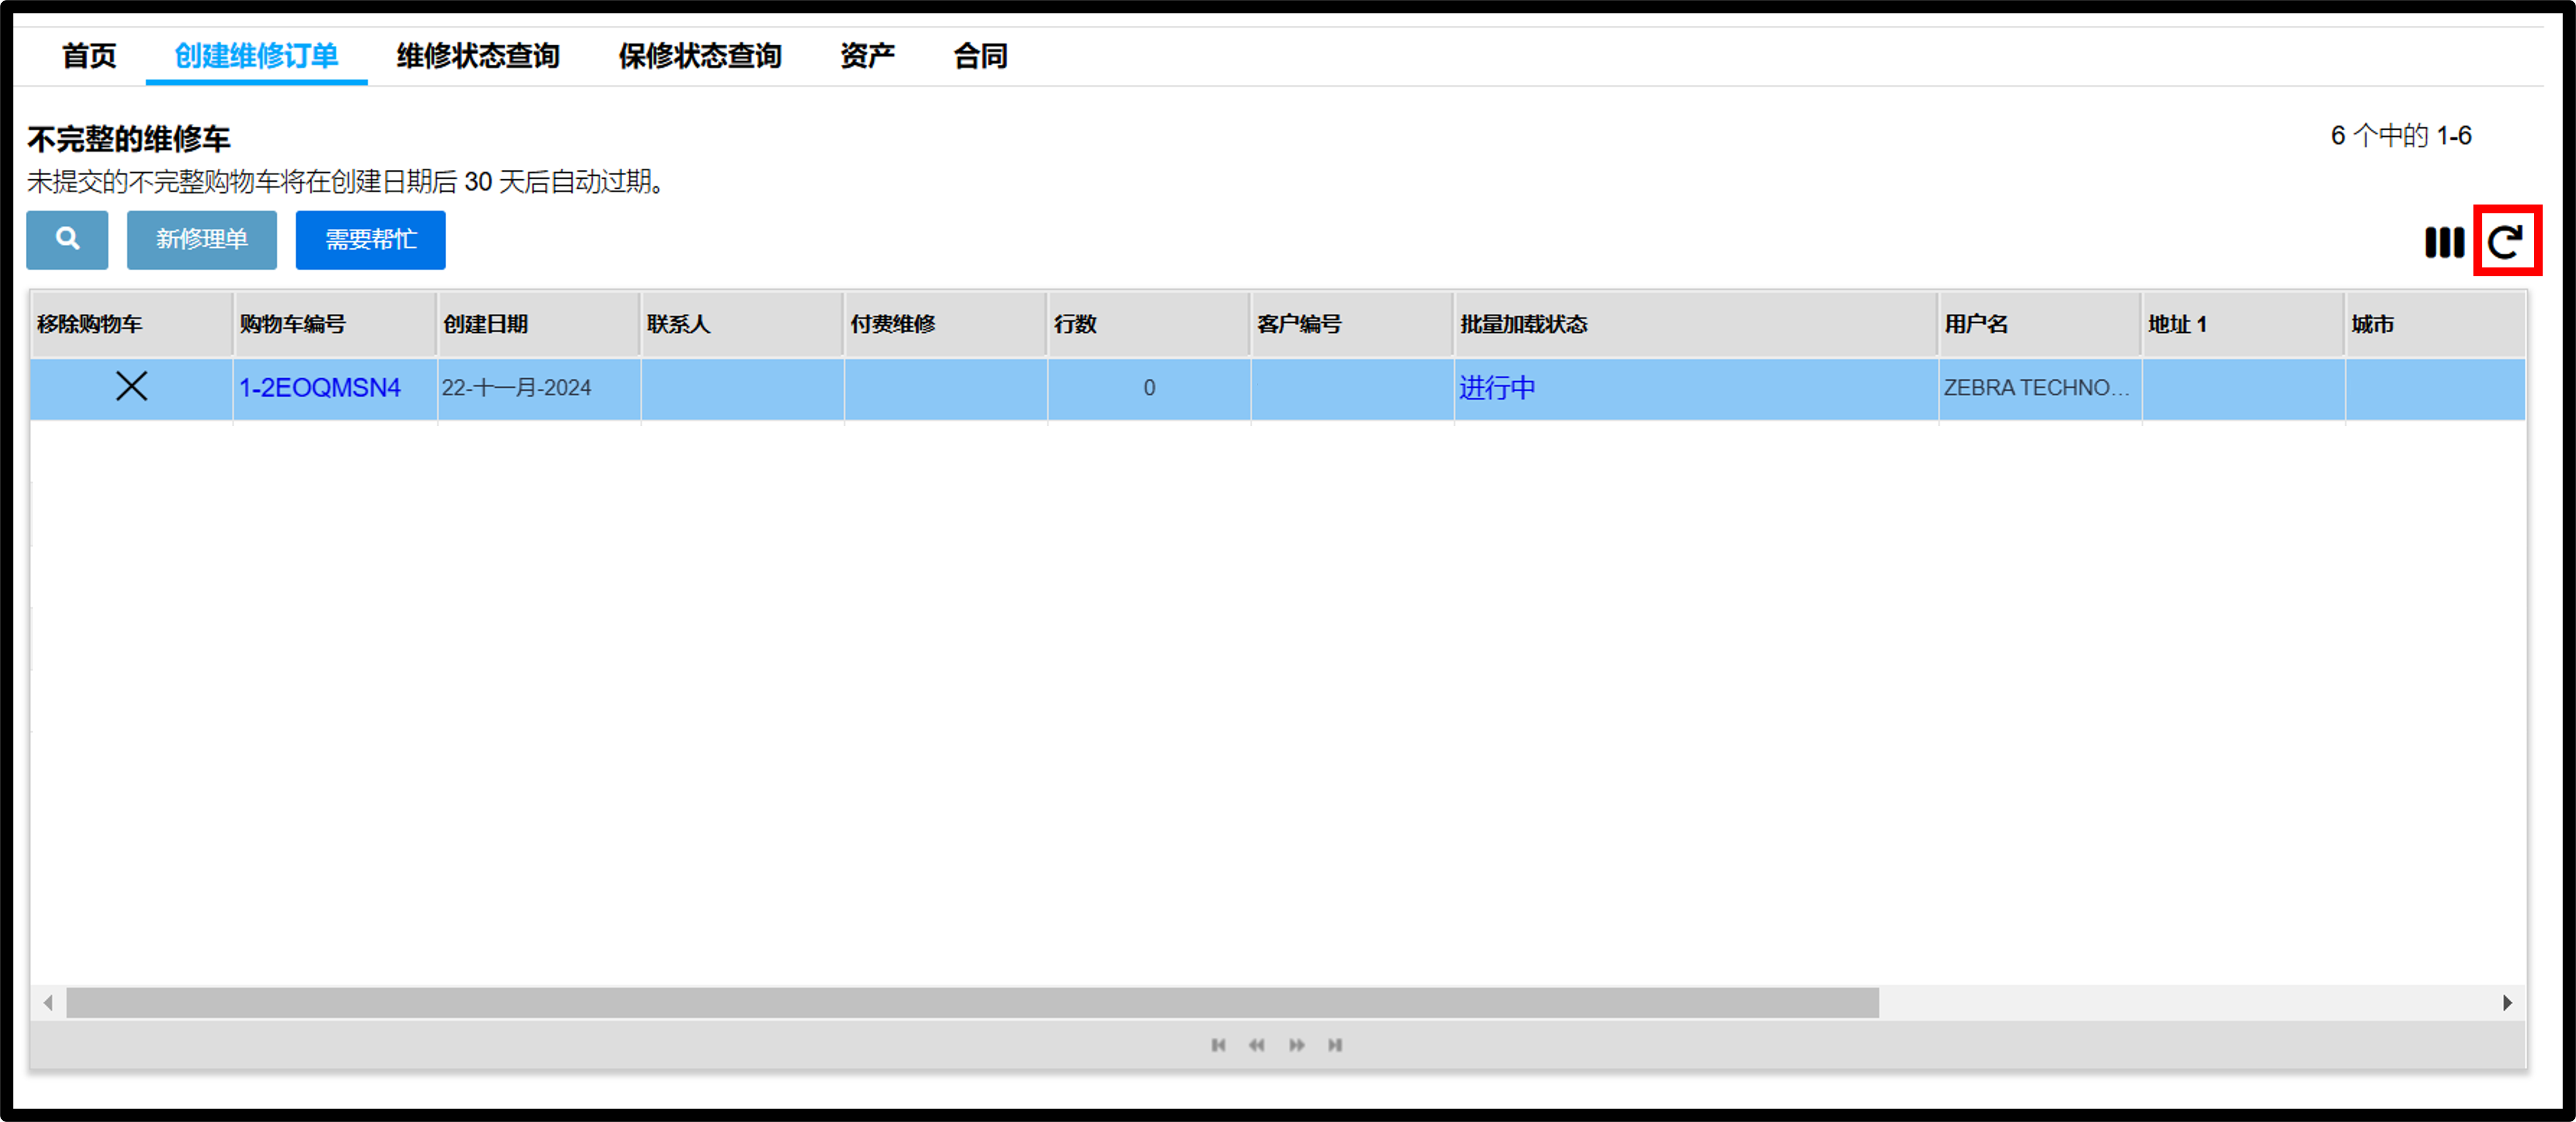Click the 用户名 column header
Viewport: 2576px width, 1122px height.
tap(2040, 324)
